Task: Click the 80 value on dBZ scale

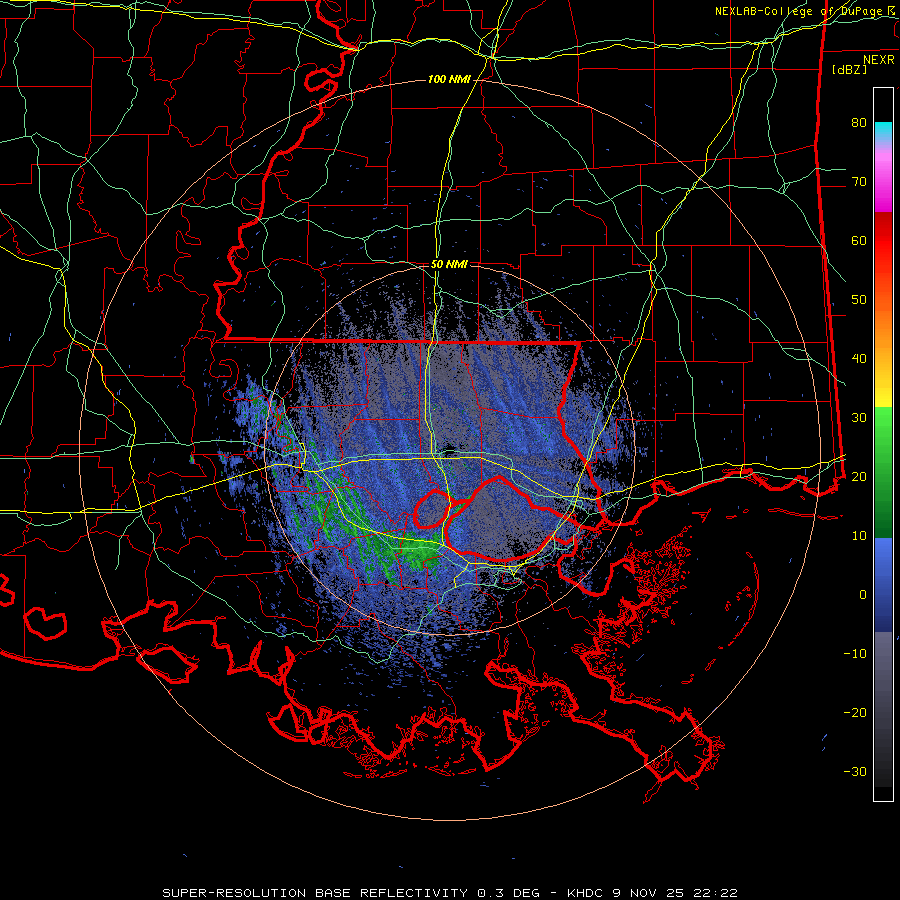Action: 859,122
